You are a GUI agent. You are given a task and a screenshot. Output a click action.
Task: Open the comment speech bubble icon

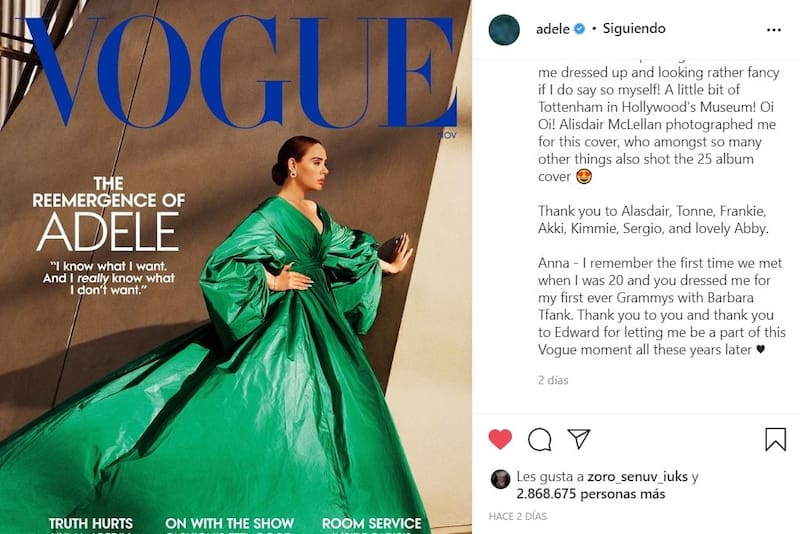539,439
